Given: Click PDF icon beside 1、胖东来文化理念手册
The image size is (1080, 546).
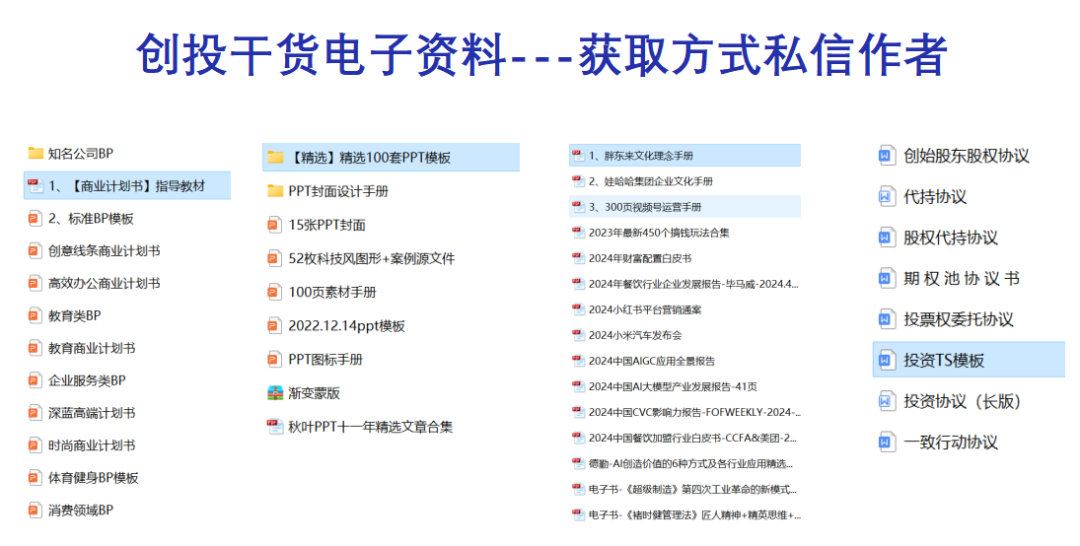Looking at the screenshot, I should click(579, 156).
